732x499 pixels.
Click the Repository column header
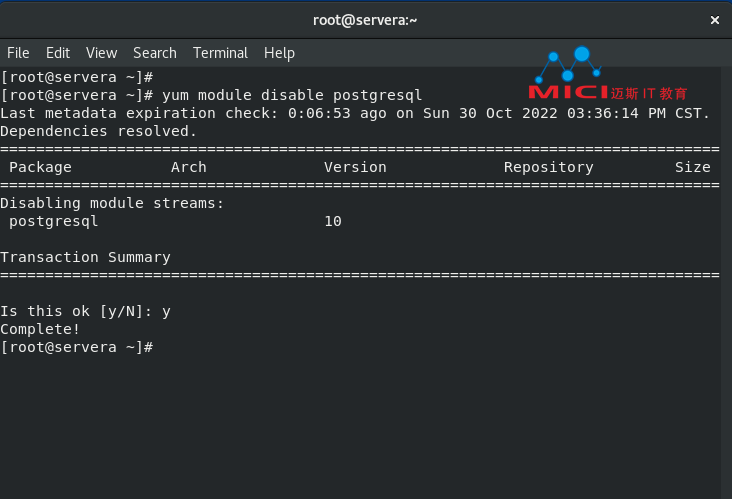[549, 167]
